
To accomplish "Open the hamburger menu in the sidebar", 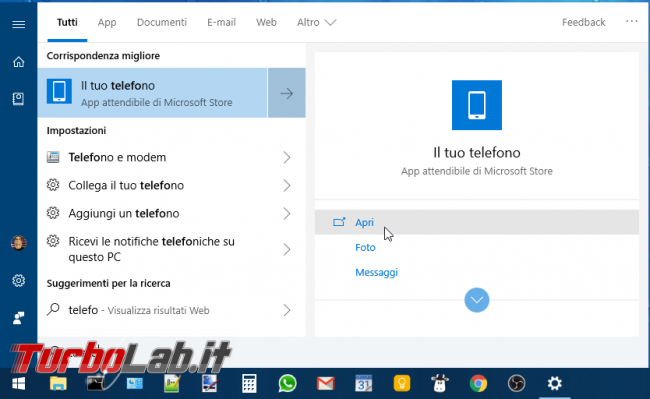I will [18, 24].
